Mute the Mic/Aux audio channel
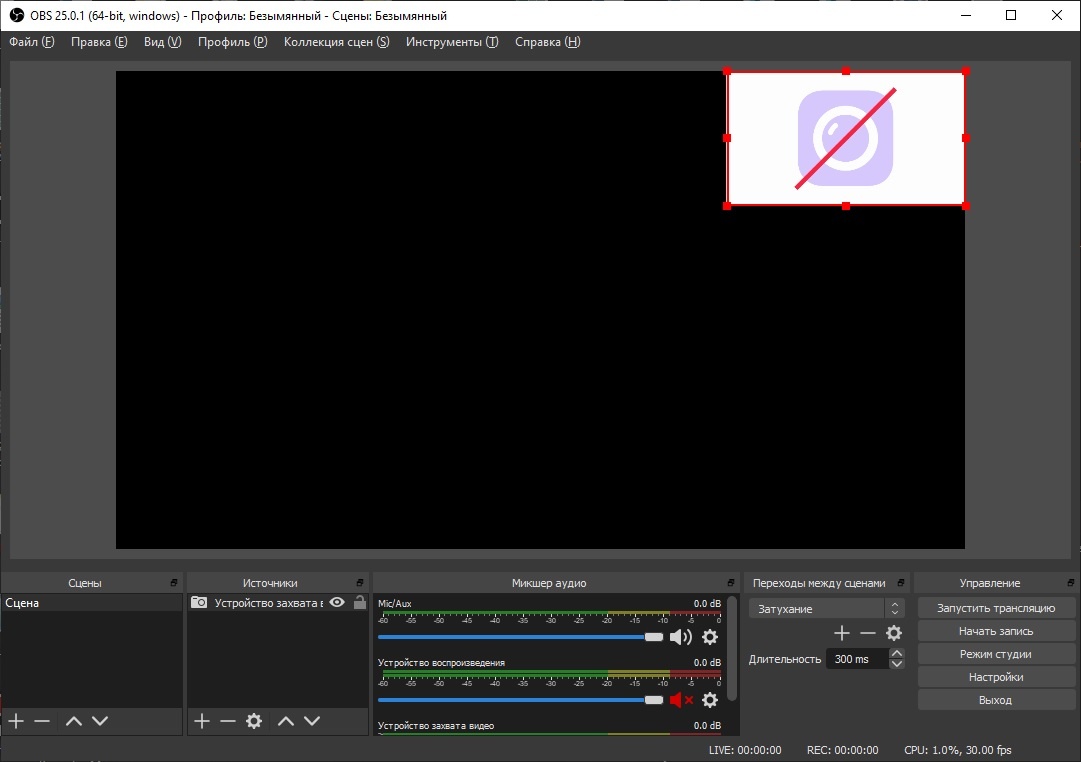Image resolution: width=1081 pixels, height=762 pixels. (x=680, y=637)
